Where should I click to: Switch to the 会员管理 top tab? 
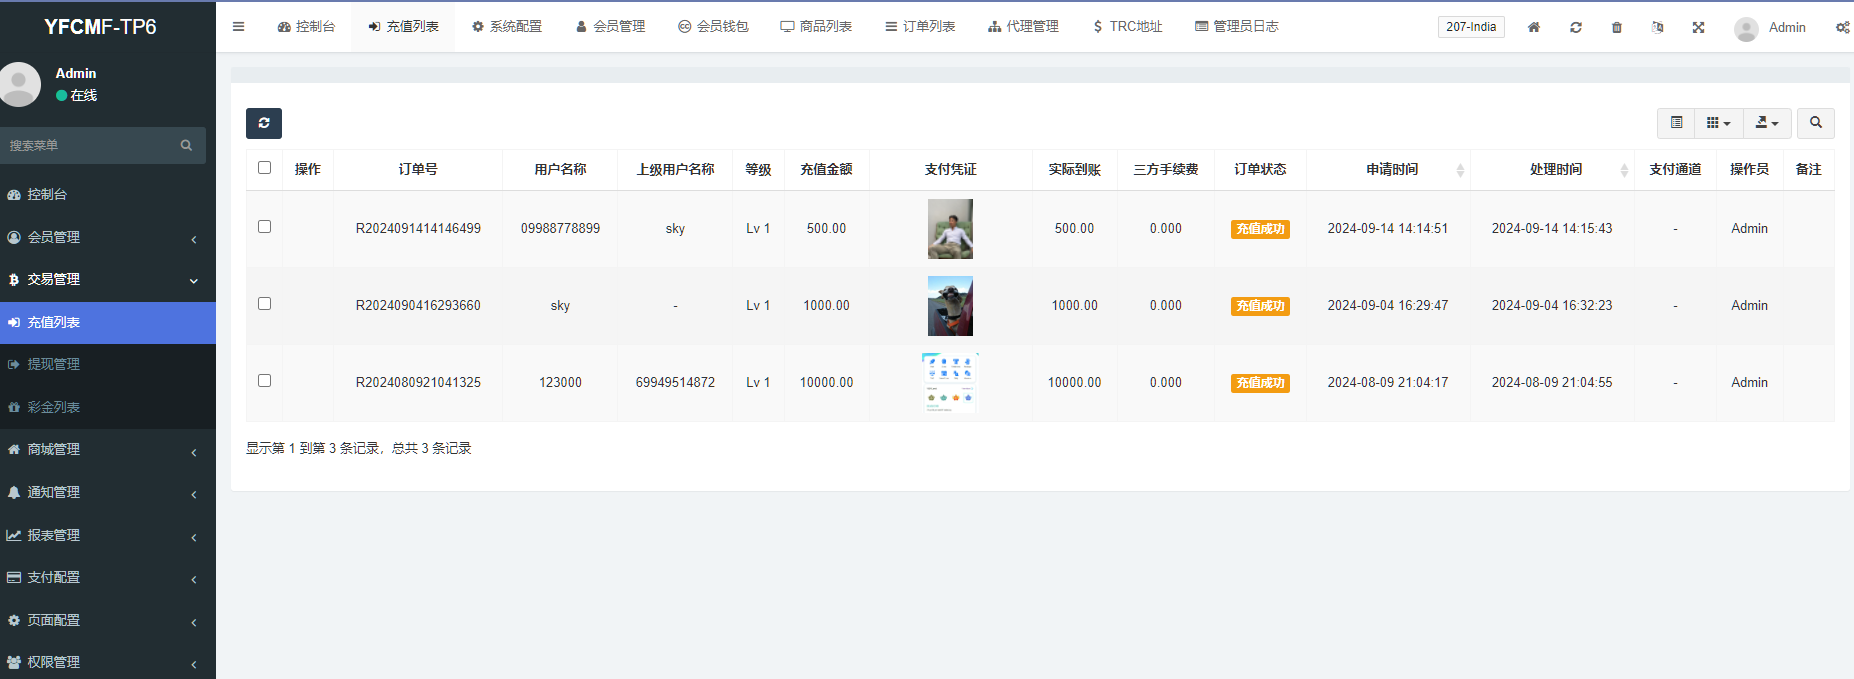click(610, 27)
